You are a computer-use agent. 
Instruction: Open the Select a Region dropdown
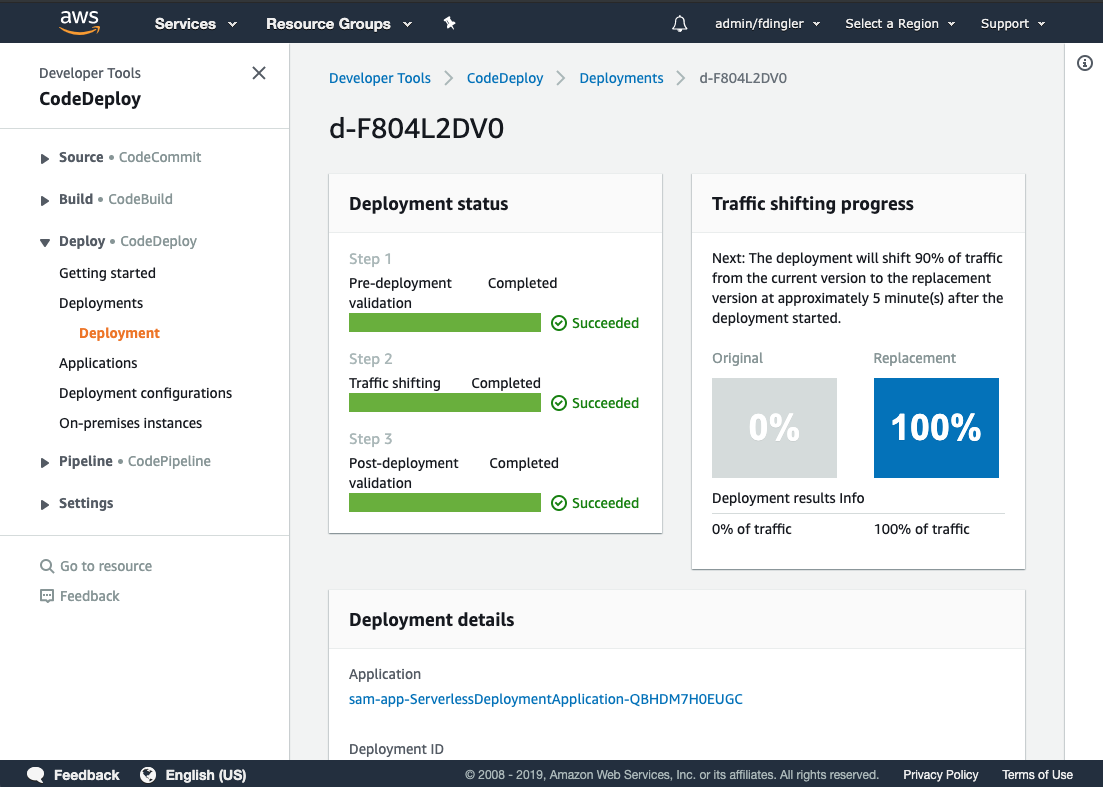[x=900, y=24]
